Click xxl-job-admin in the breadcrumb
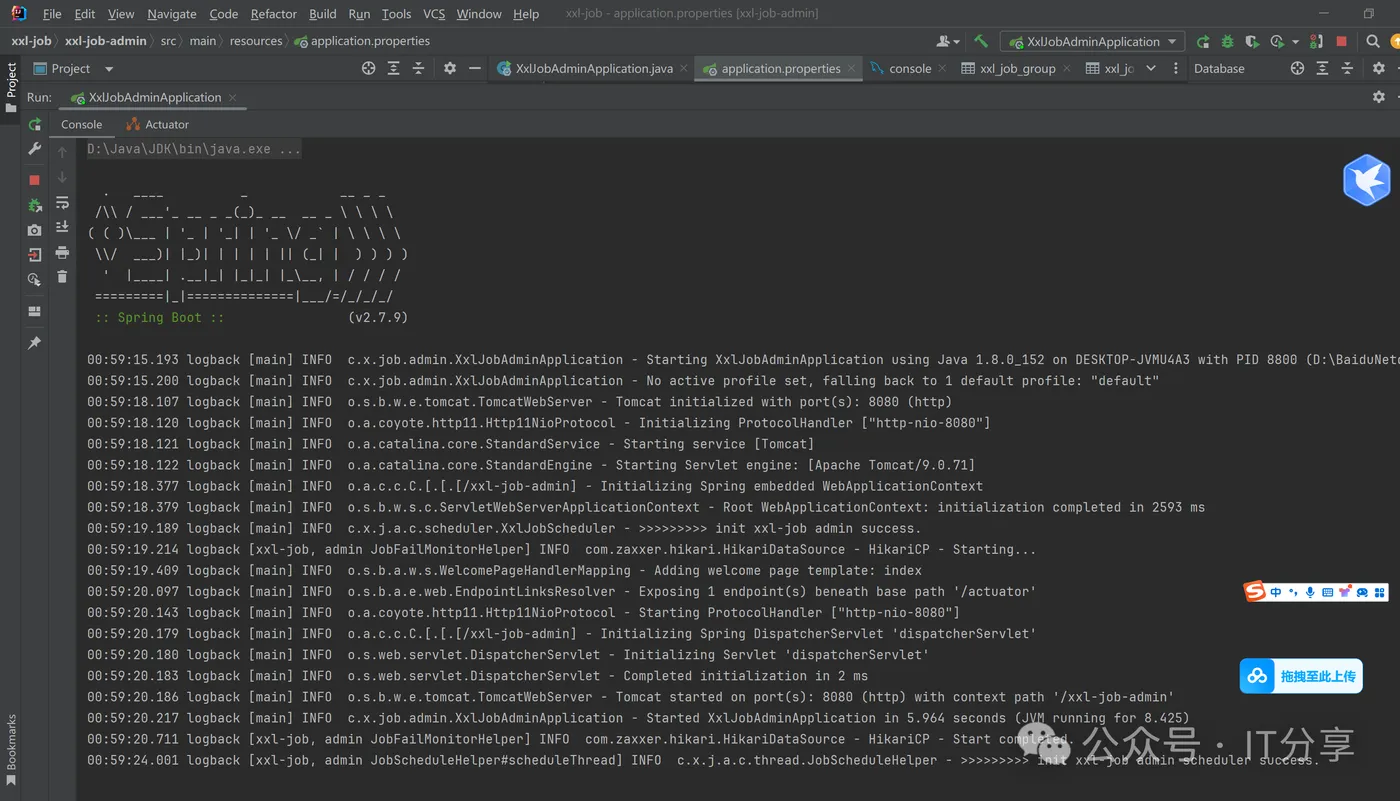1400x801 pixels. coord(105,41)
